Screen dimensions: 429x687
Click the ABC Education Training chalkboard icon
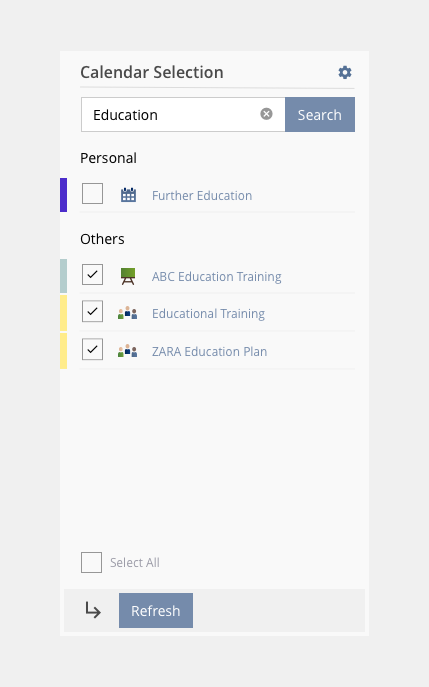click(128, 276)
